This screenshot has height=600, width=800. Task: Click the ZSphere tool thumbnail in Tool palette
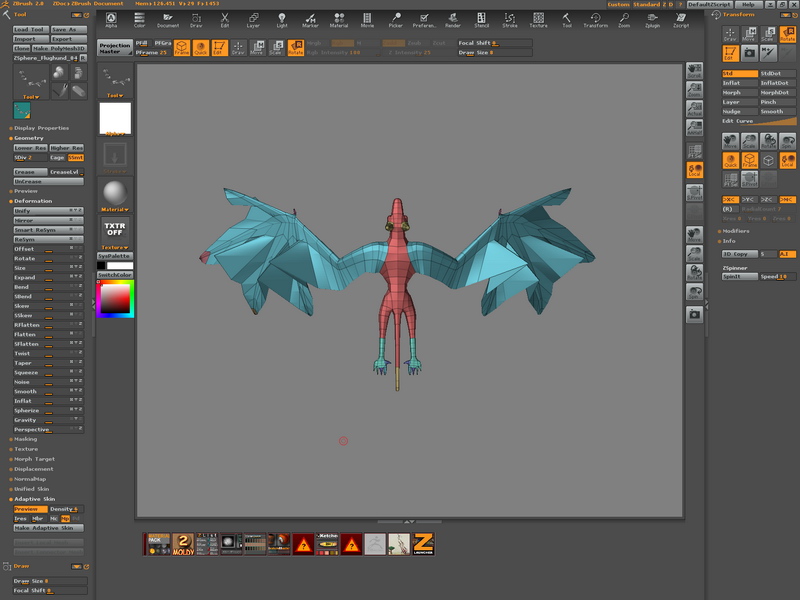click(x=31, y=82)
